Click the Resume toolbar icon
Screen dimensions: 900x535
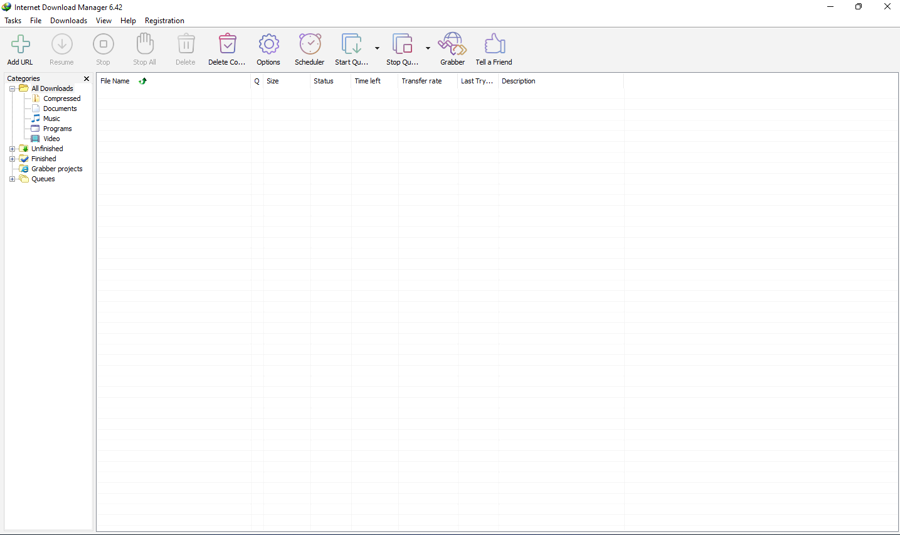point(61,44)
